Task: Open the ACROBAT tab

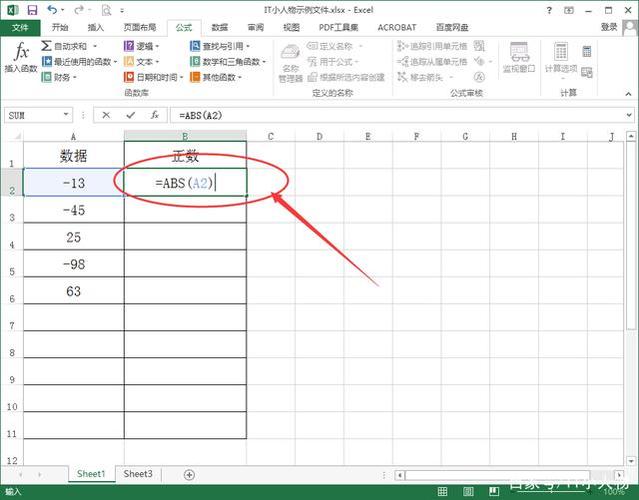Action: point(397,27)
